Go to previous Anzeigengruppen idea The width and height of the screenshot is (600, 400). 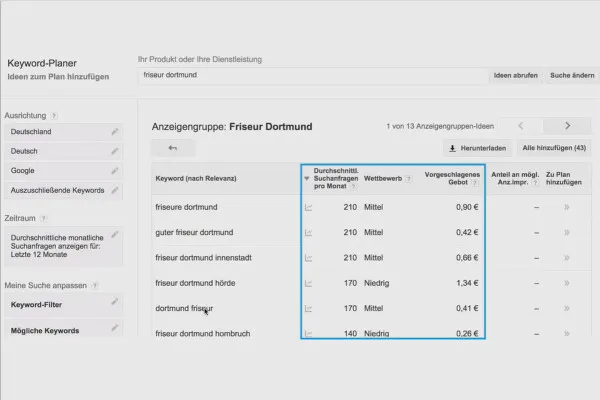tap(521, 126)
